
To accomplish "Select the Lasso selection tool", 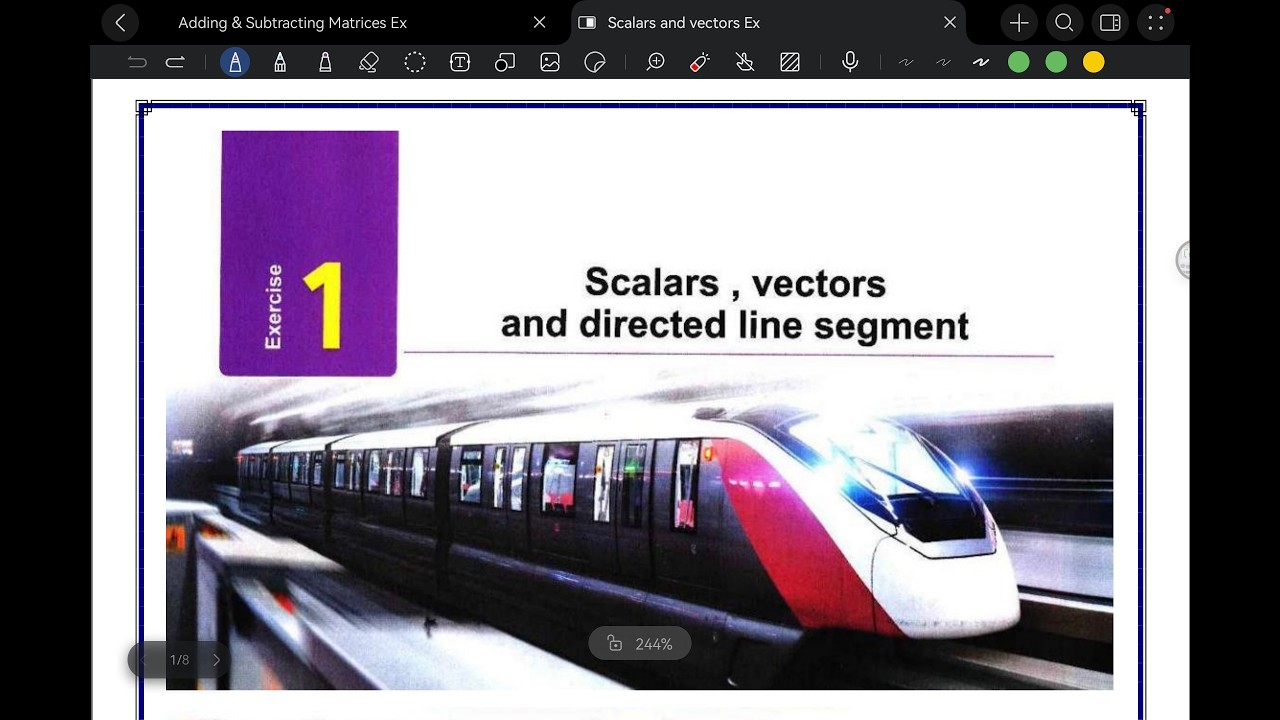I will point(415,62).
